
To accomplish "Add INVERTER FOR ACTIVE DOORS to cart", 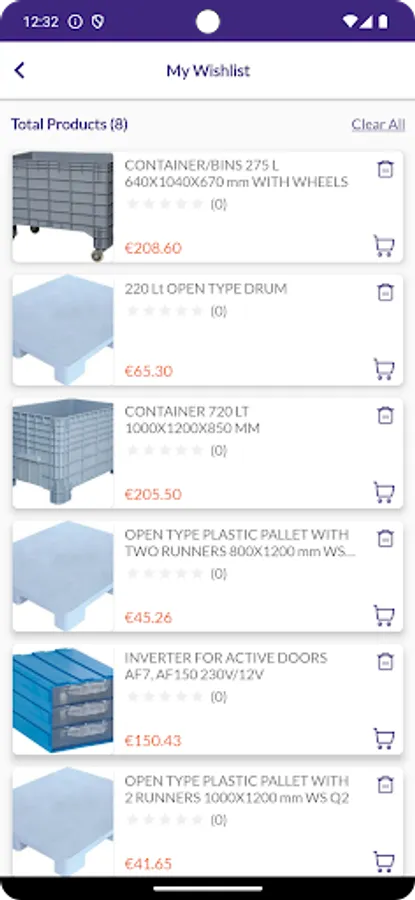I will [x=384, y=738].
